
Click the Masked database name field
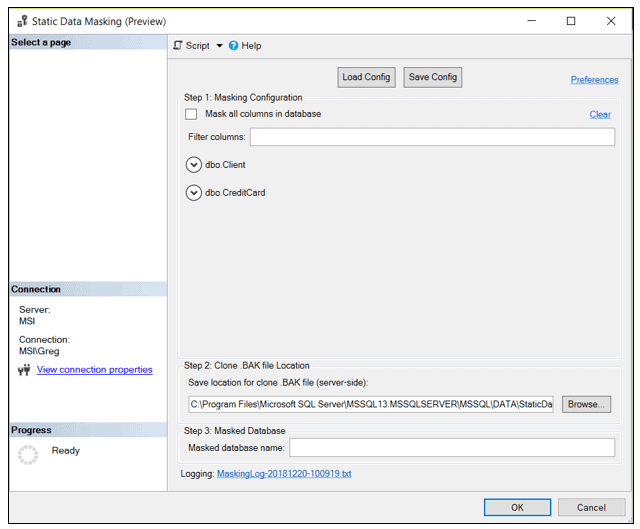click(452, 448)
